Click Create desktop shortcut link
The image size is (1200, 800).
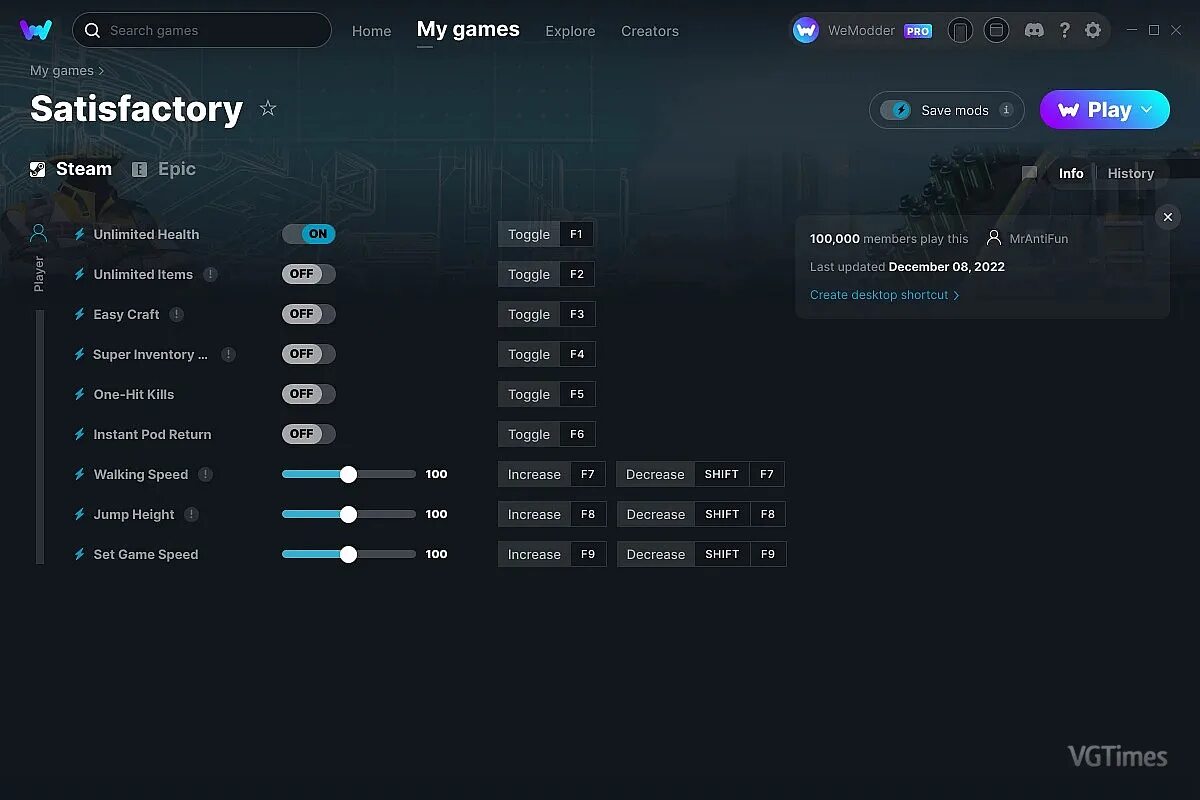tap(885, 295)
